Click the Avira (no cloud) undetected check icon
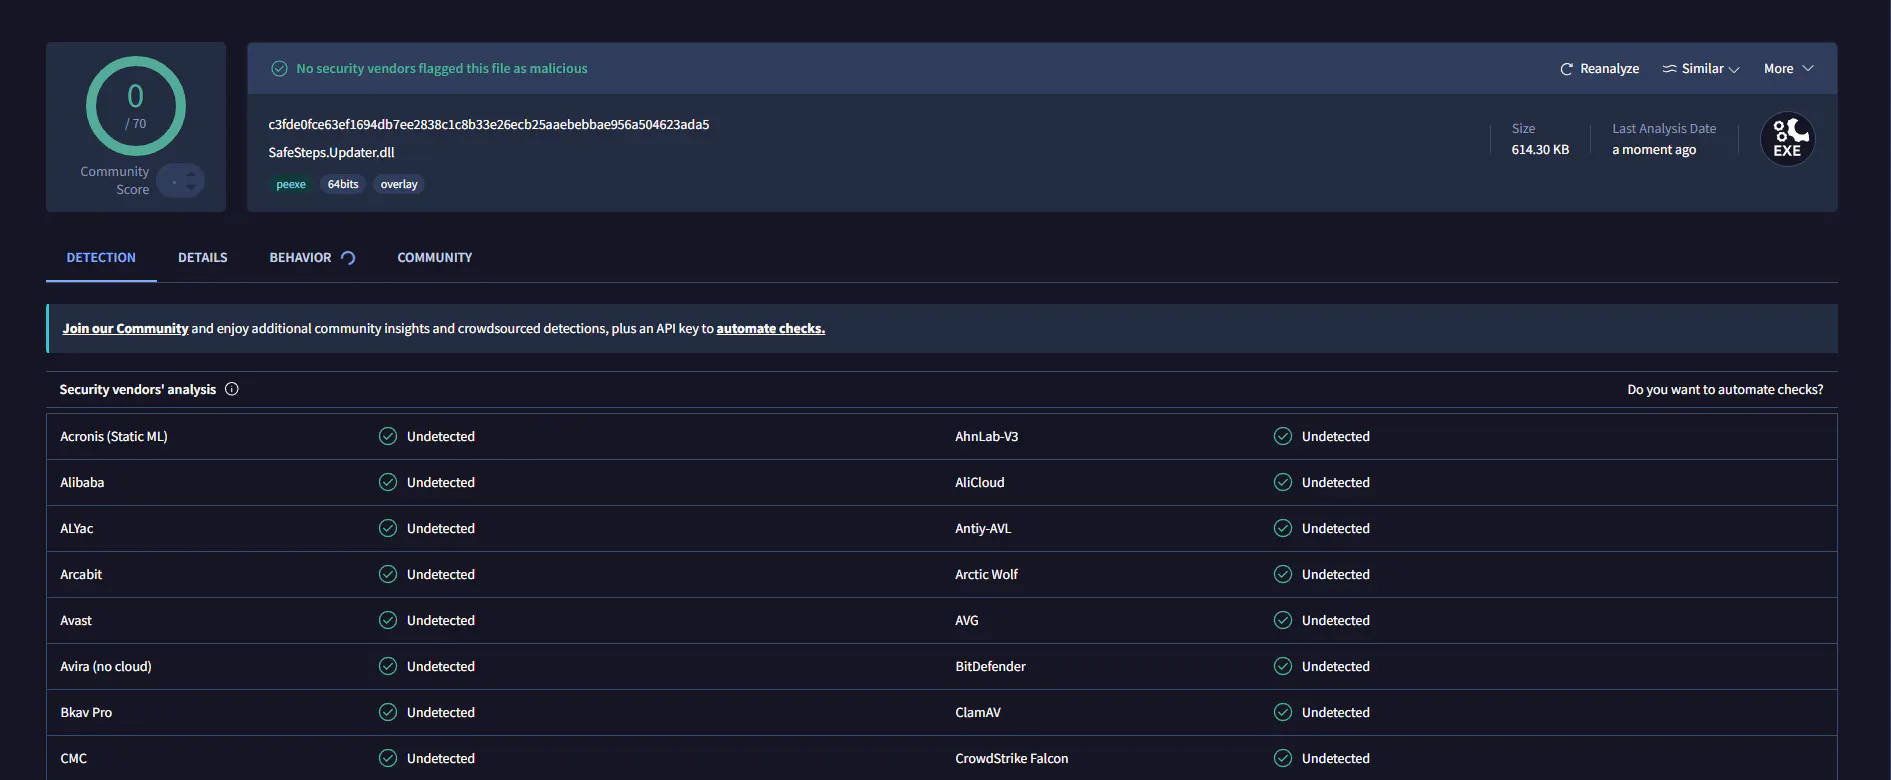The image size is (1891, 780). pos(388,666)
